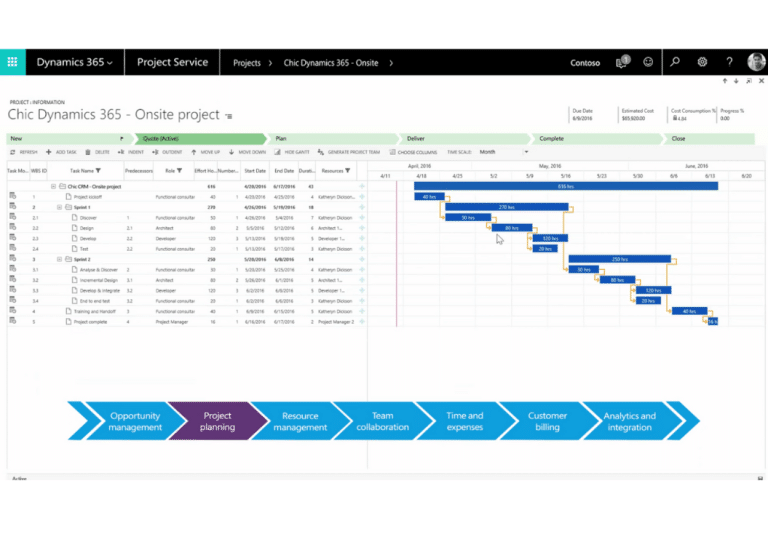768x534 pixels.
Task: Open the Project Service area
Action: pos(172,62)
